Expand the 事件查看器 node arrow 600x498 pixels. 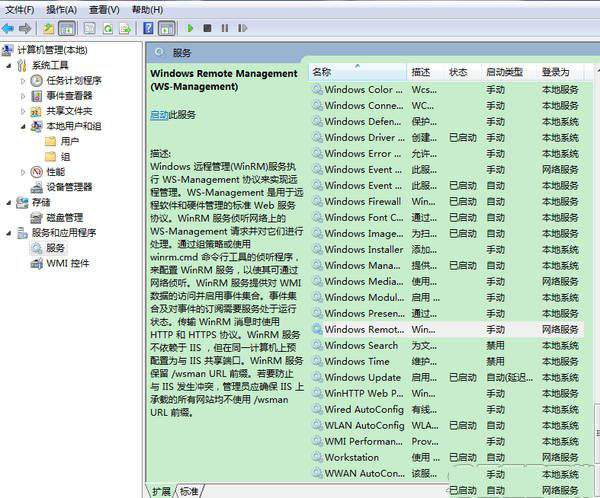click(23, 96)
